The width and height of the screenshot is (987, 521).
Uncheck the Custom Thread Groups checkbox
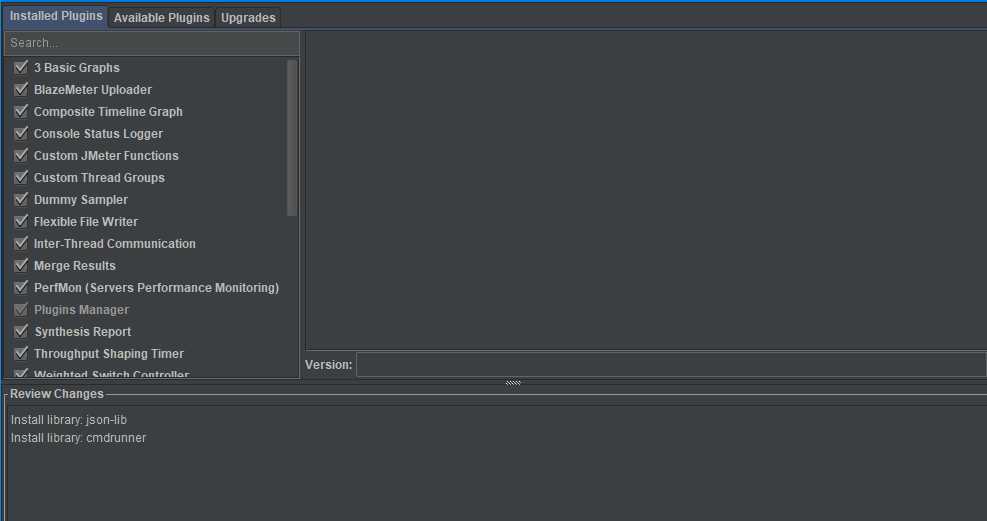(x=21, y=177)
